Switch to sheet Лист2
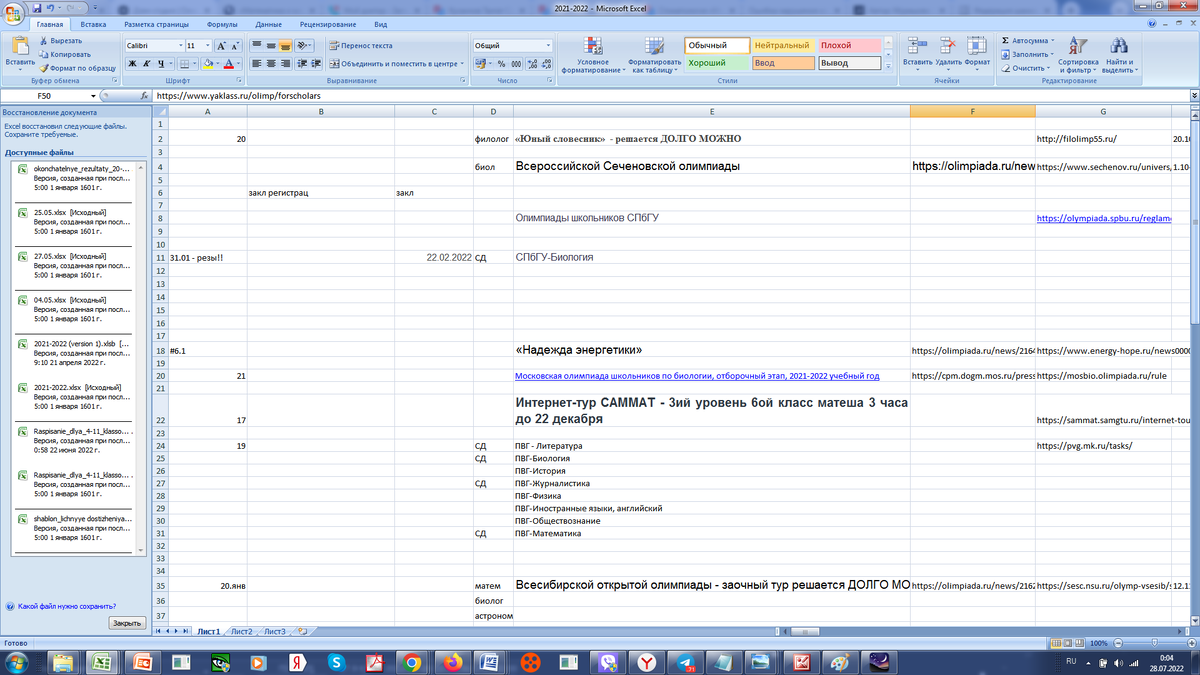Screen dimensions: 1200x675 241,632
